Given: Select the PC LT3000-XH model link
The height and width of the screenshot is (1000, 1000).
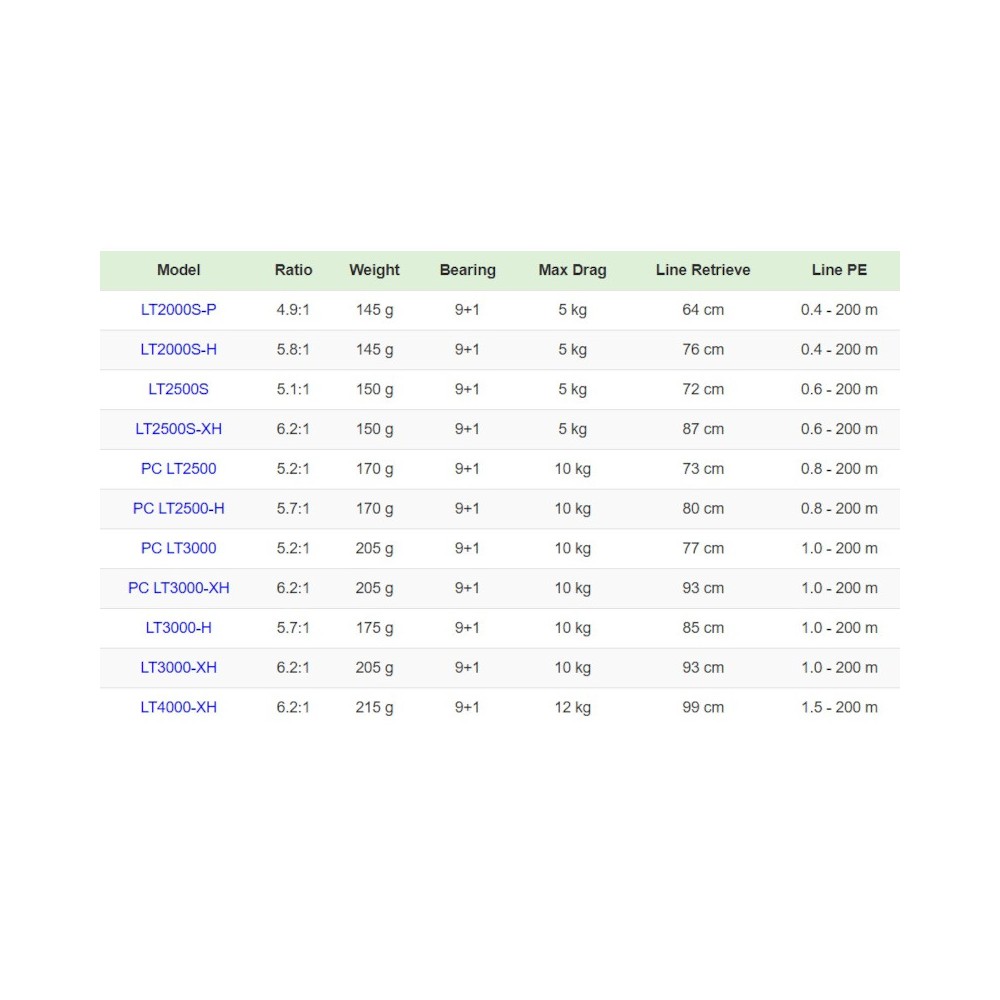Looking at the screenshot, I should tap(178, 588).
